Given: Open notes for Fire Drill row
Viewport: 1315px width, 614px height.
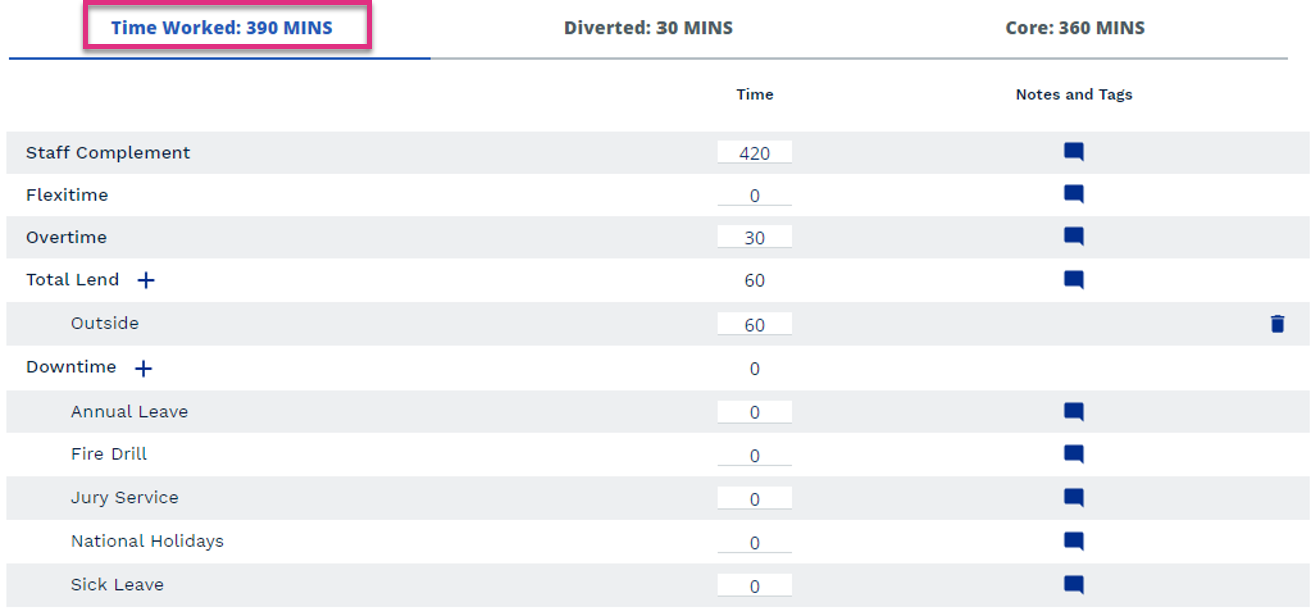Looking at the screenshot, I should point(1073,454).
